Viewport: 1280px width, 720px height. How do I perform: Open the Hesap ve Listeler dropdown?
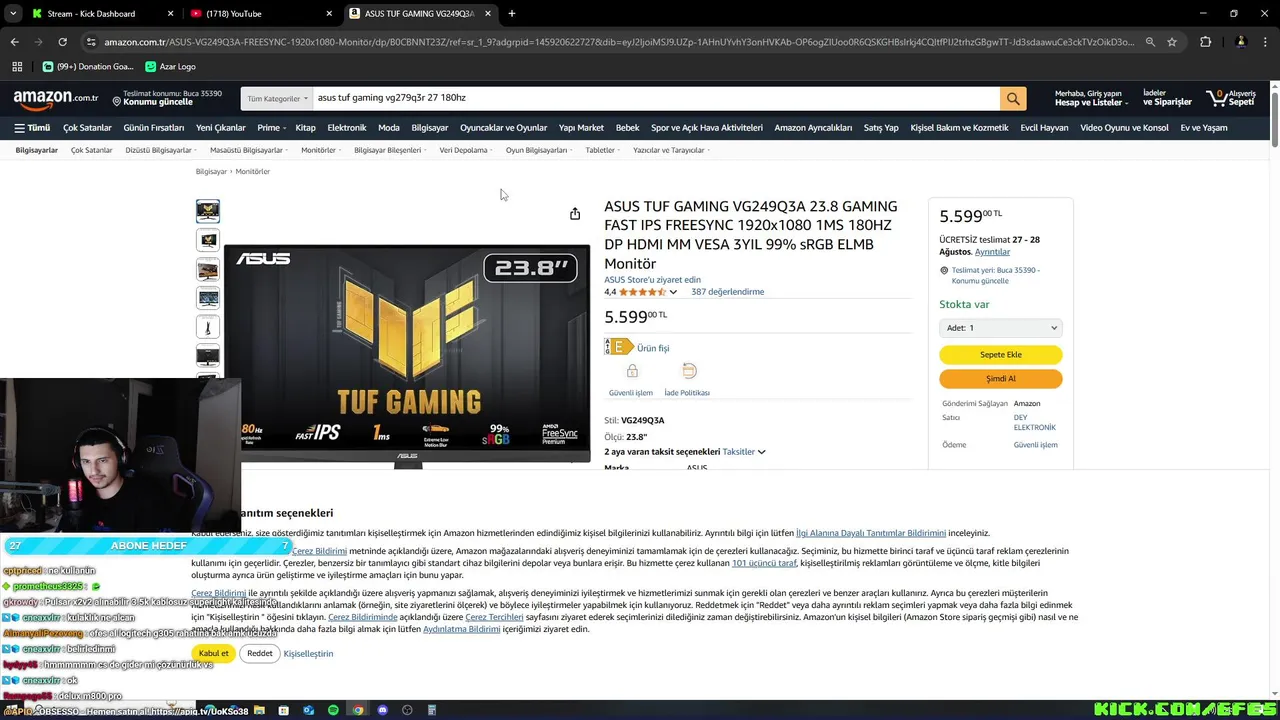click(x=1090, y=98)
